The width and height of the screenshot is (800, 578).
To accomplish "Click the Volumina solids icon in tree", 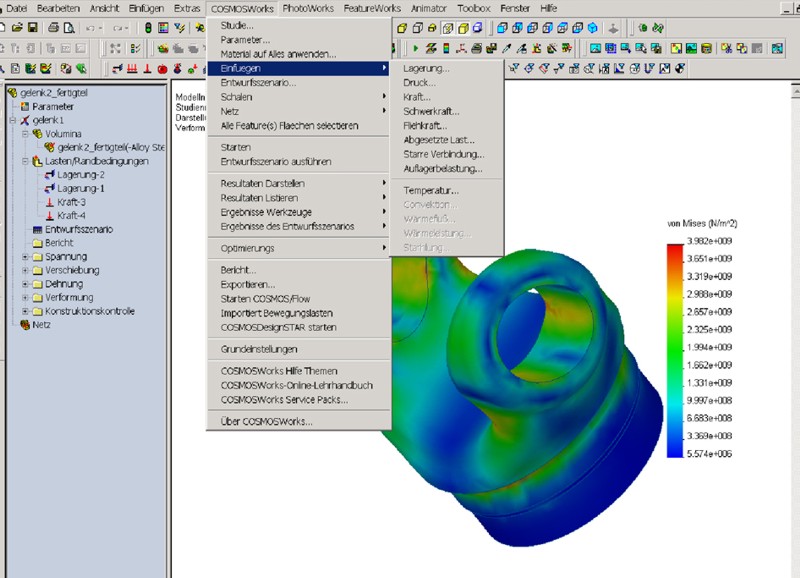I will coord(37,134).
